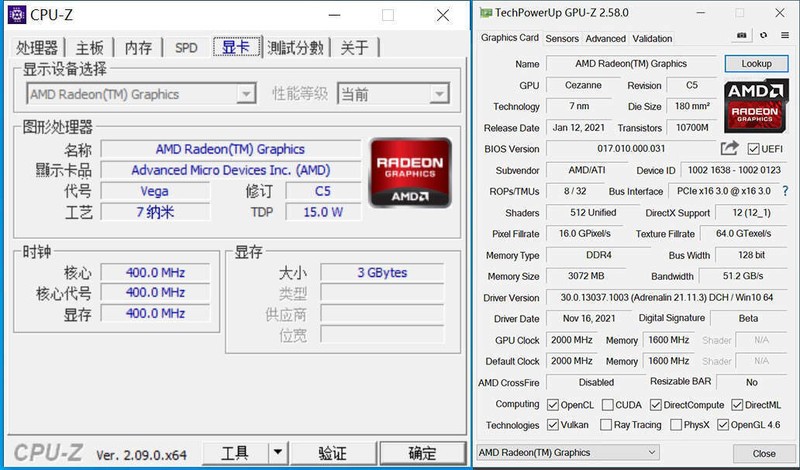Click the BIOS Version field 017.010.000.031
800x470 pixels.
[x=631, y=149]
